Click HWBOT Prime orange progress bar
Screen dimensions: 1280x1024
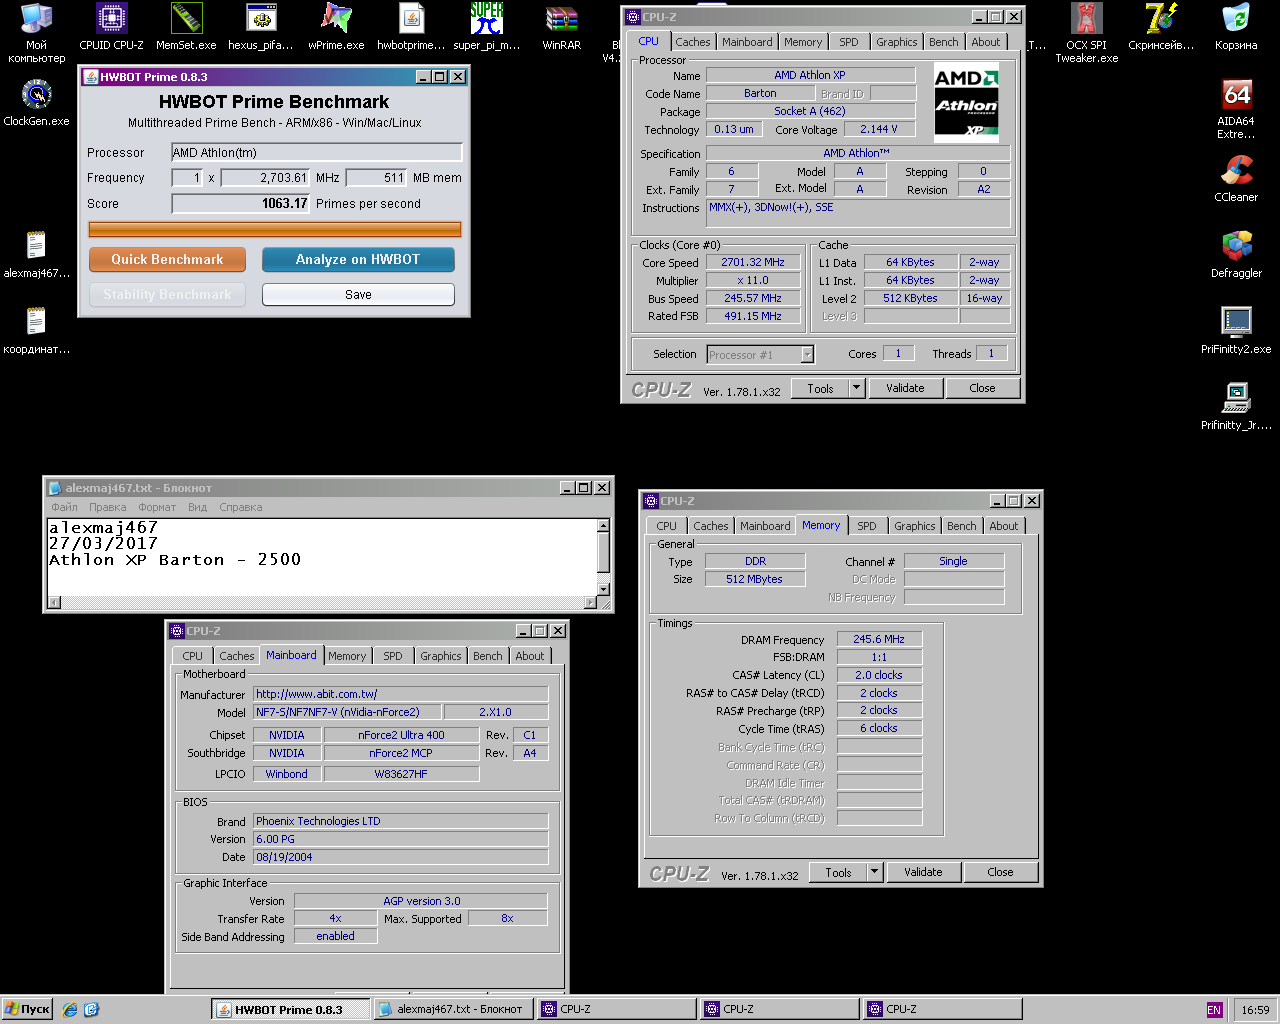(x=275, y=230)
